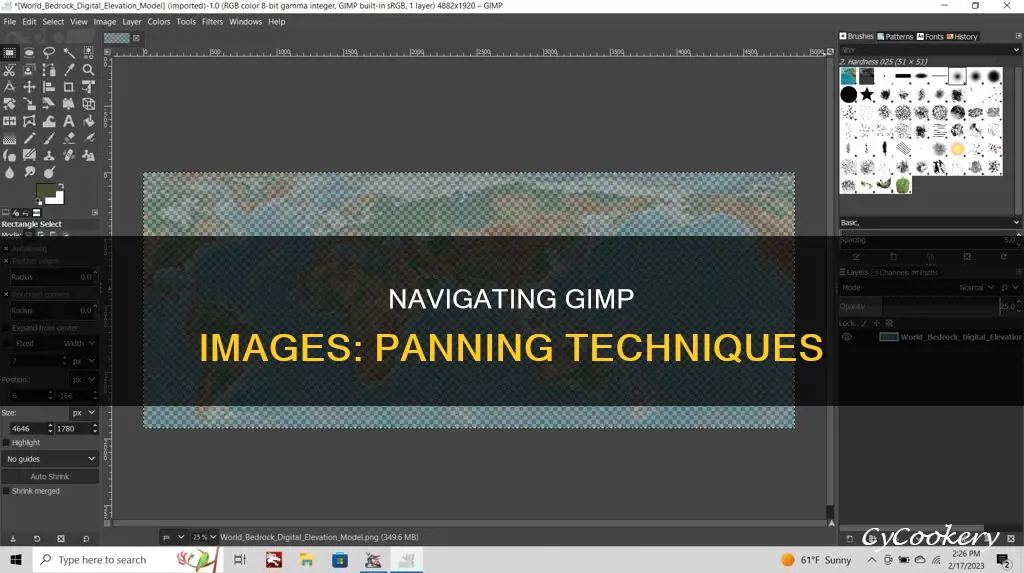Click the canvas horizontal scrollbar
The height and width of the screenshot is (573, 1024).
[470, 523]
